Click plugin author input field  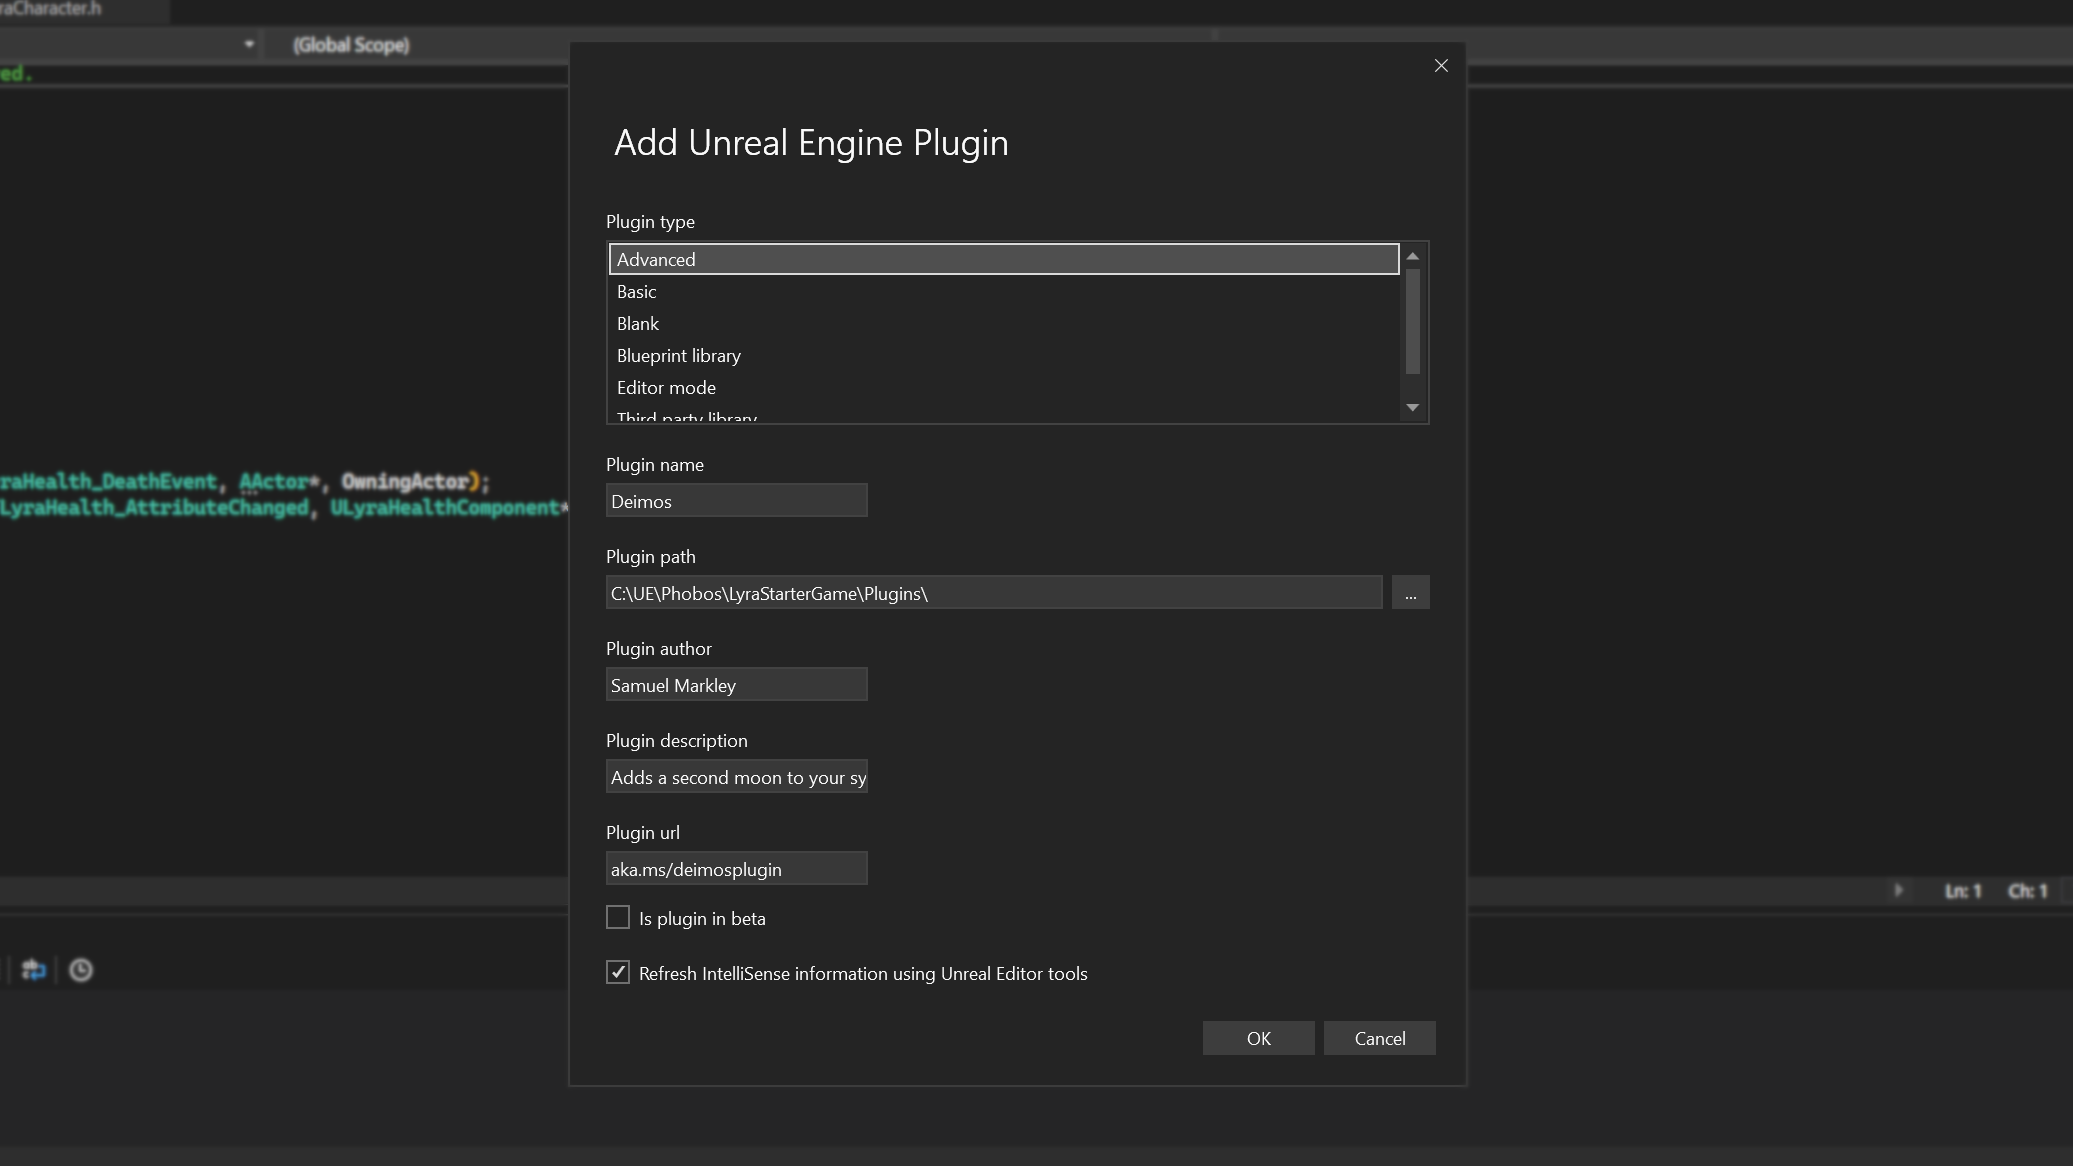[x=736, y=685]
